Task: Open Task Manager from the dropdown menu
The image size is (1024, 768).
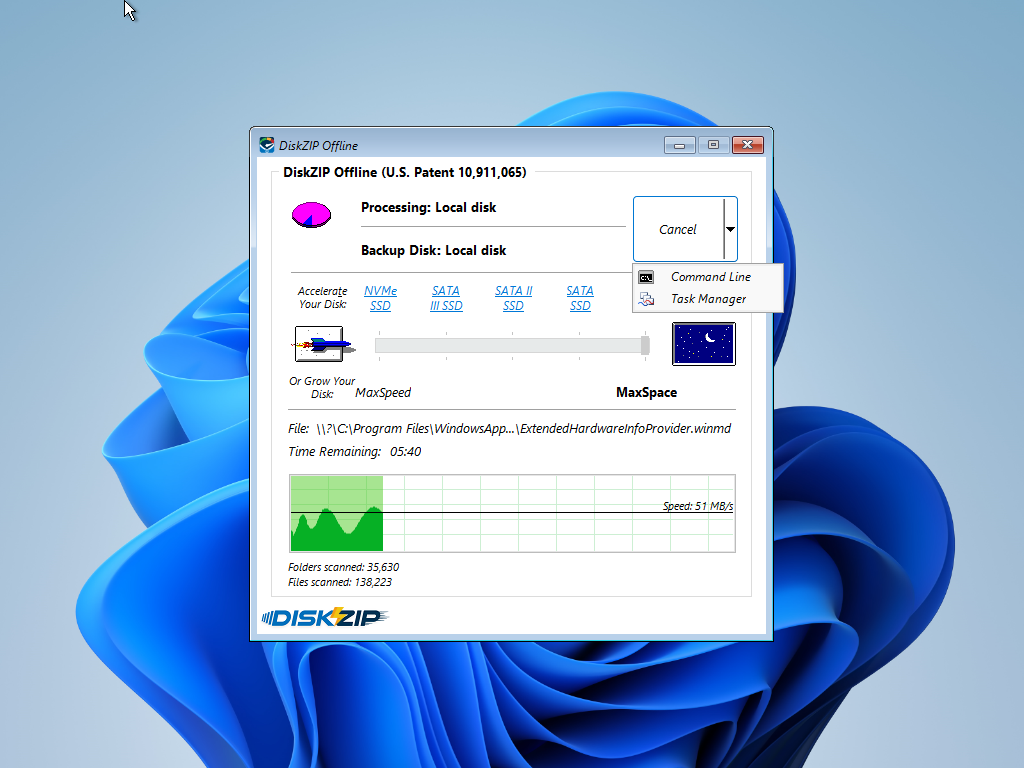Action: [707, 299]
